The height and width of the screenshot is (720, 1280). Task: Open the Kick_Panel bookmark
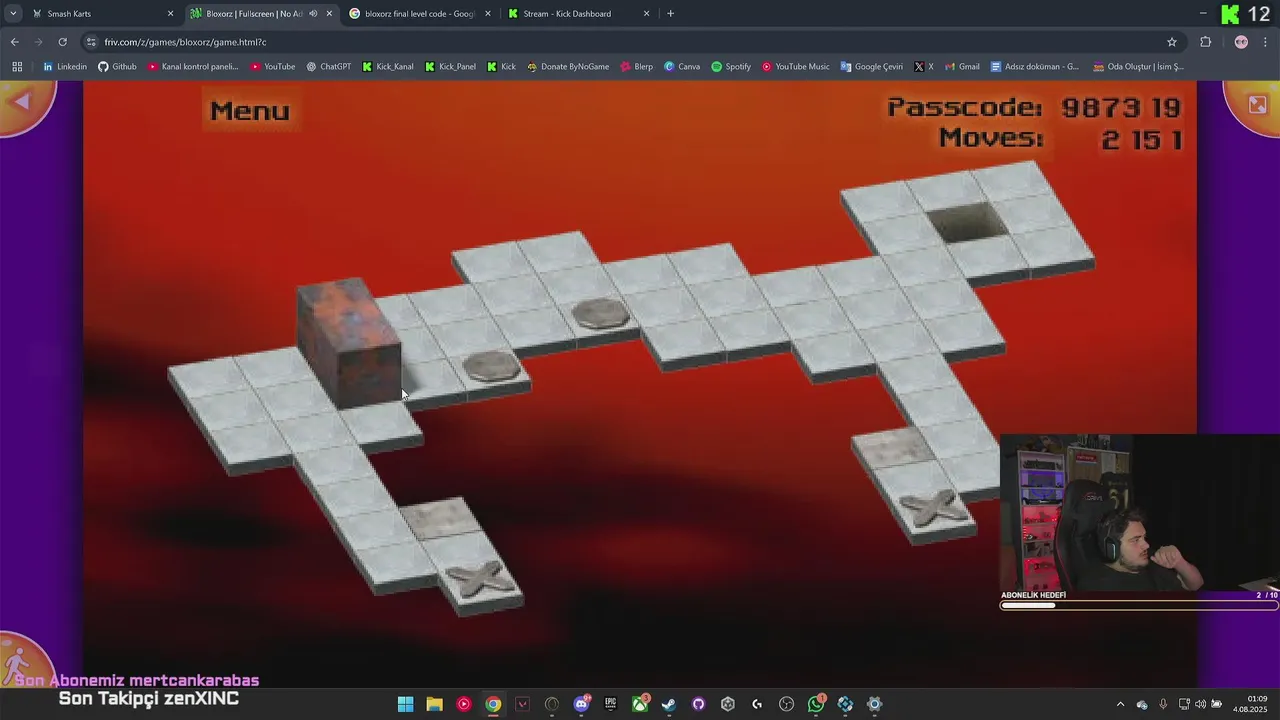(451, 67)
